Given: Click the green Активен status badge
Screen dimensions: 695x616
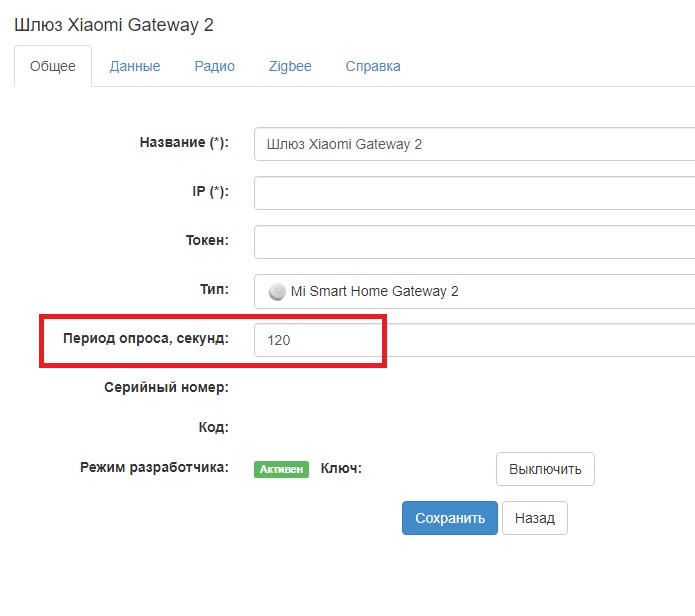Looking at the screenshot, I should [x=281, y=468].
